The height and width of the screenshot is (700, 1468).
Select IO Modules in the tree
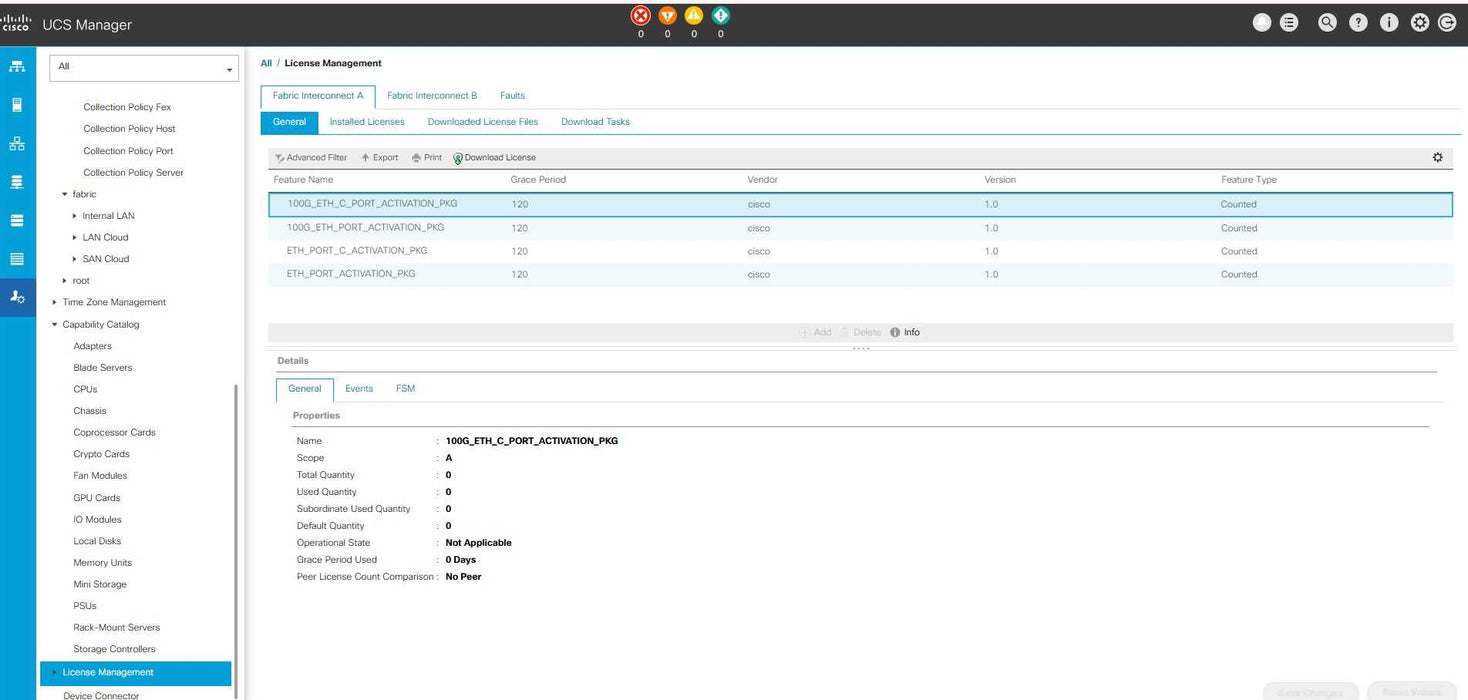97,520
